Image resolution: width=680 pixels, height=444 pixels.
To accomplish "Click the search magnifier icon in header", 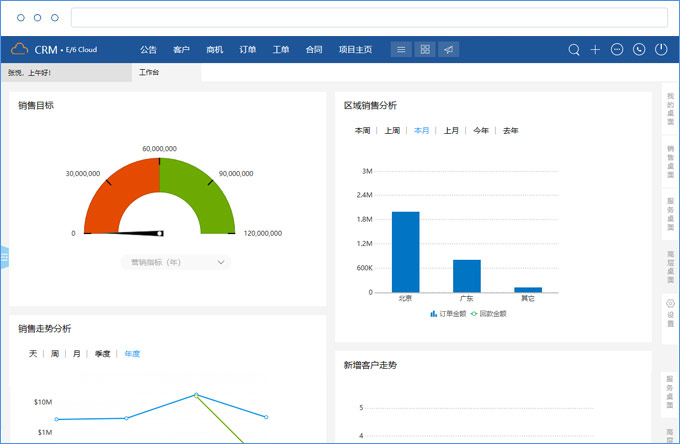I will (x=574, y=49).
